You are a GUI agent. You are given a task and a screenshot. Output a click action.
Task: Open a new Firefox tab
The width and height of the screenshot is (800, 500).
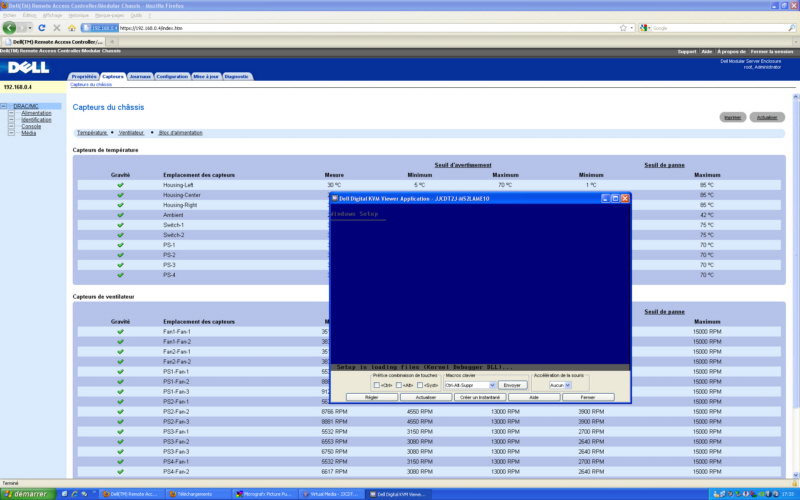pyautogui.click(x=112, y=42)
